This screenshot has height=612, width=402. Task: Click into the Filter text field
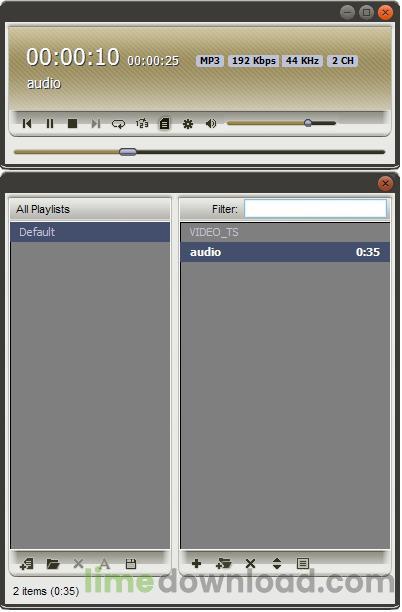[315, 209]
